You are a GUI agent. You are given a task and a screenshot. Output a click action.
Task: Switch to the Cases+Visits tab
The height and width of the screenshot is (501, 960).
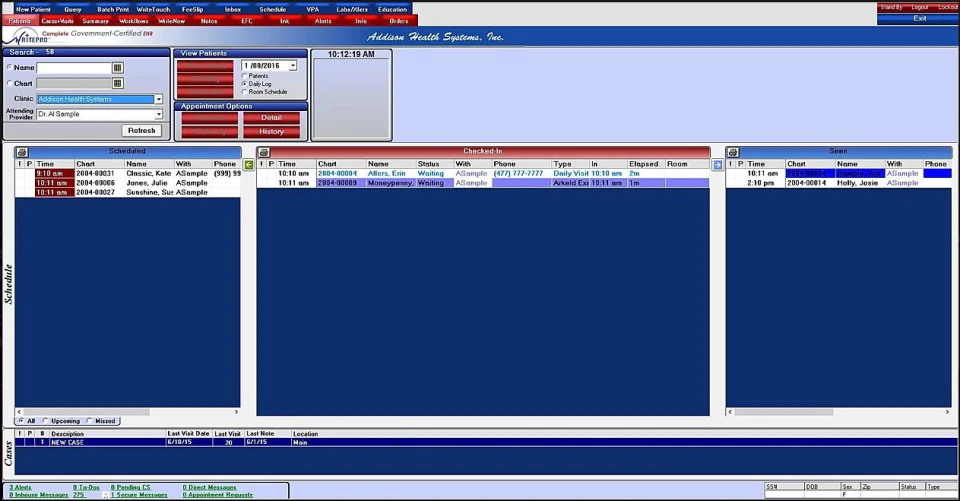[x=58, y=21]
